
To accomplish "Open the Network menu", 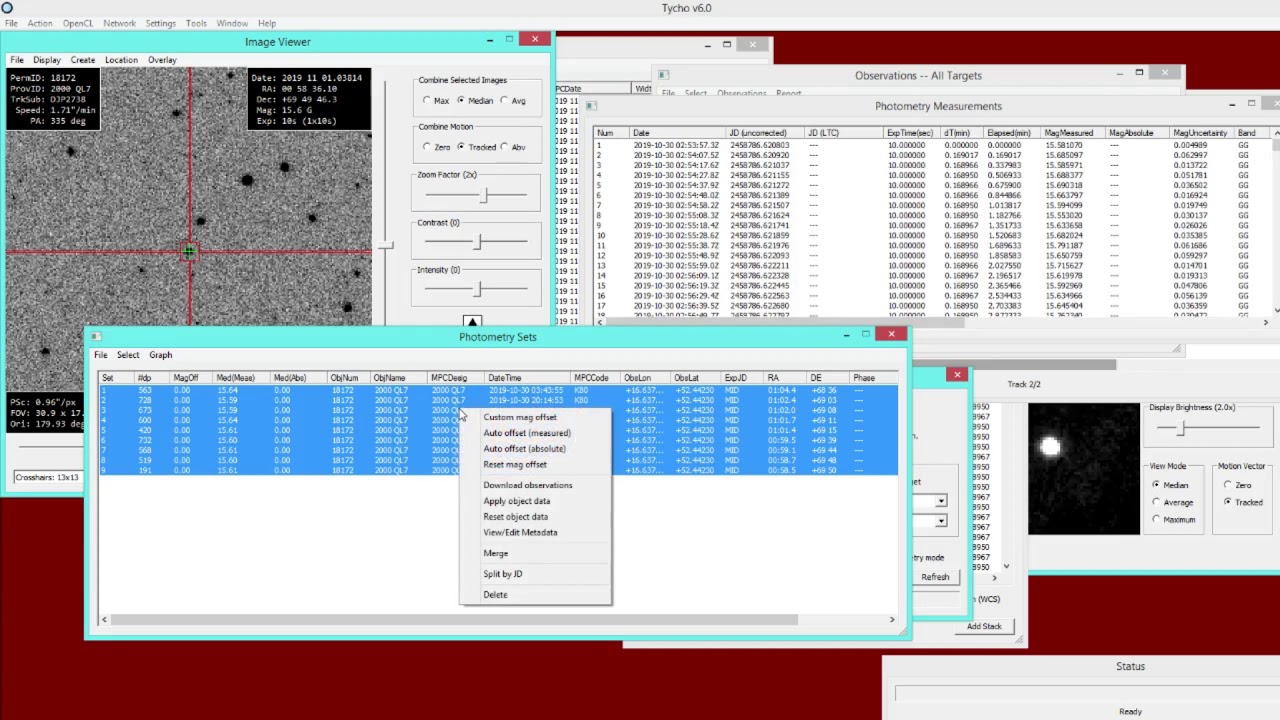I will tap(119, 23).
